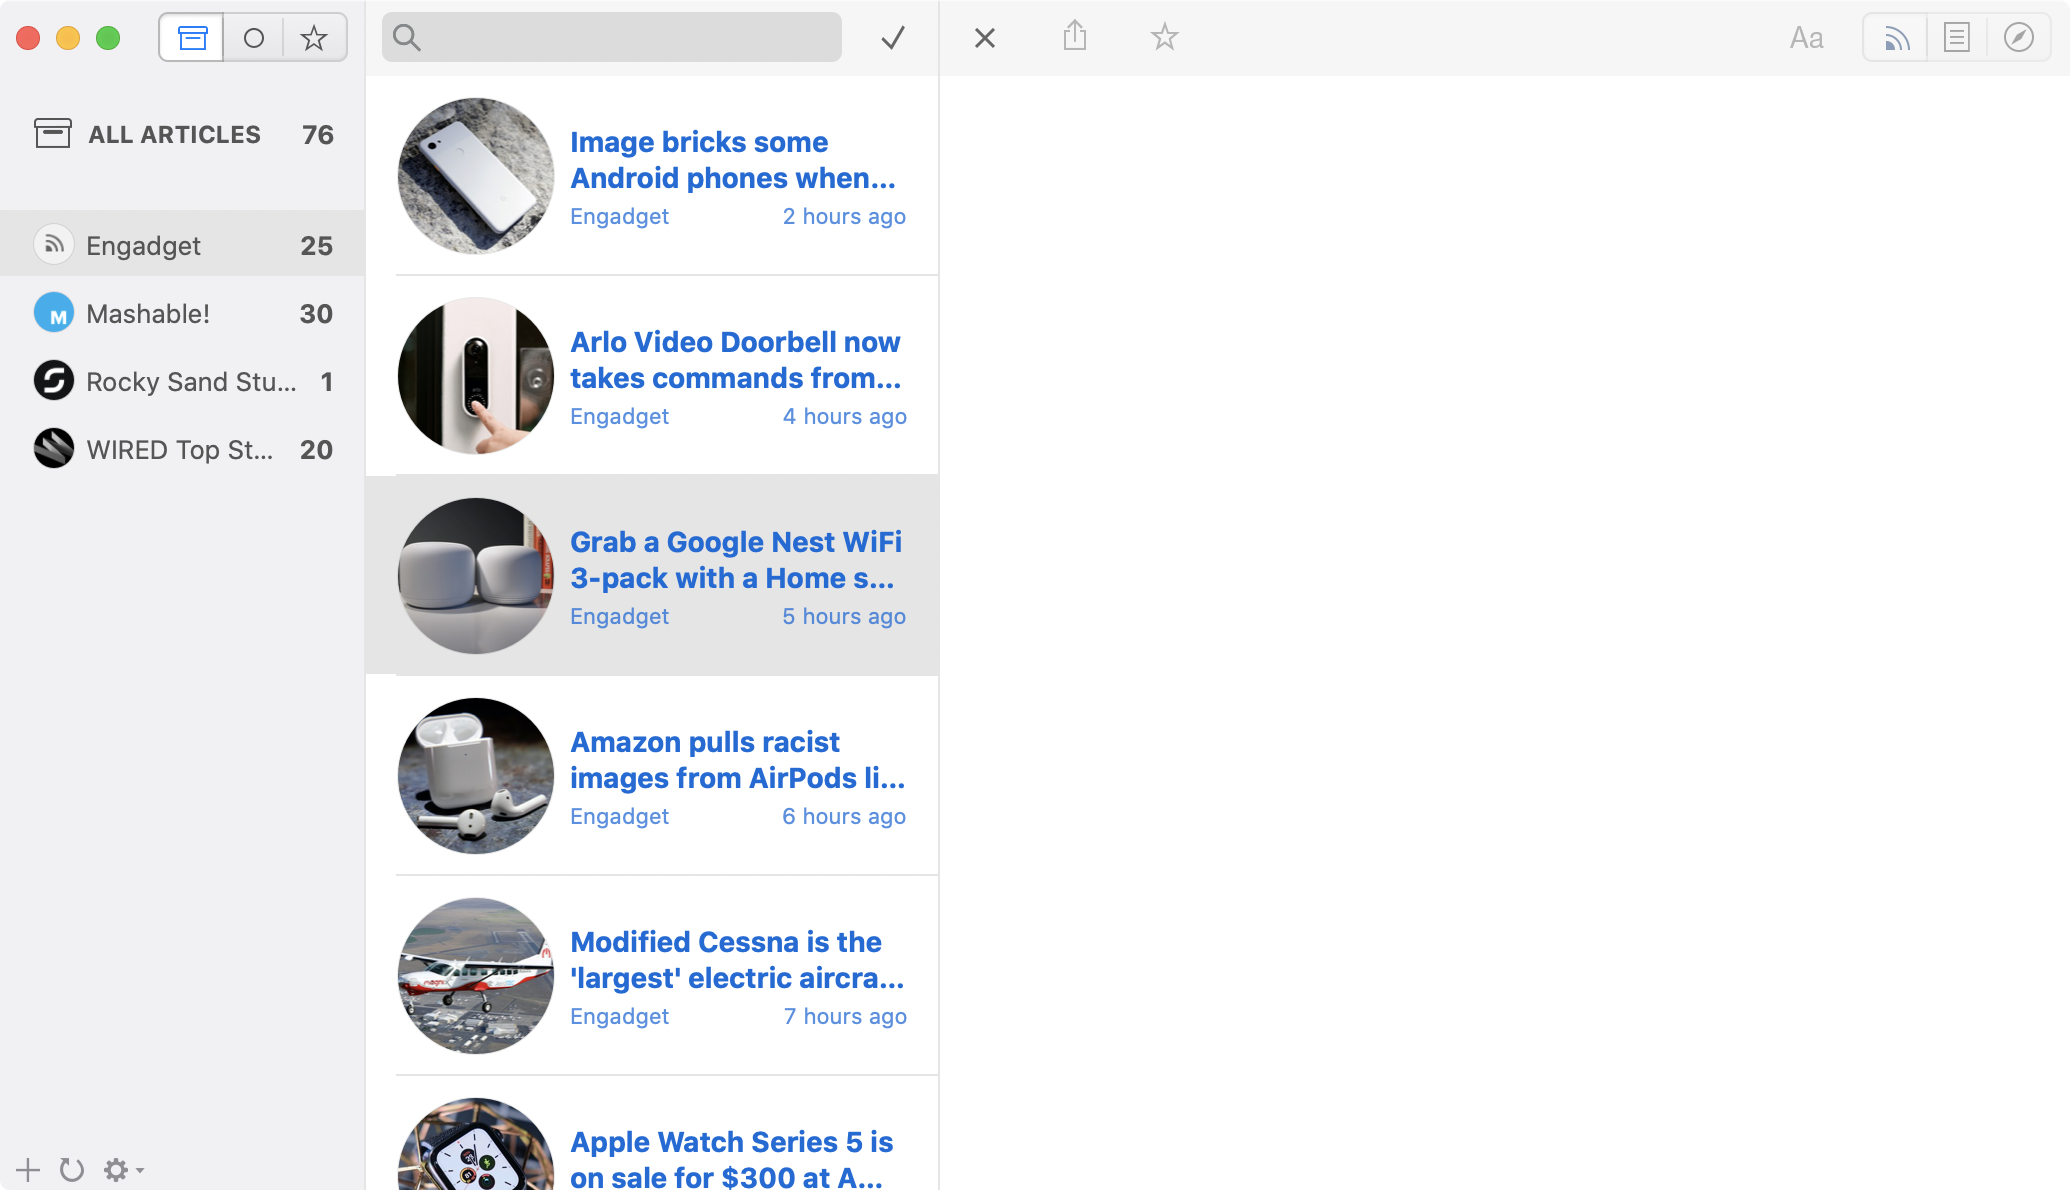
Task: Select the Engadget feed
Action: [183, 245]
